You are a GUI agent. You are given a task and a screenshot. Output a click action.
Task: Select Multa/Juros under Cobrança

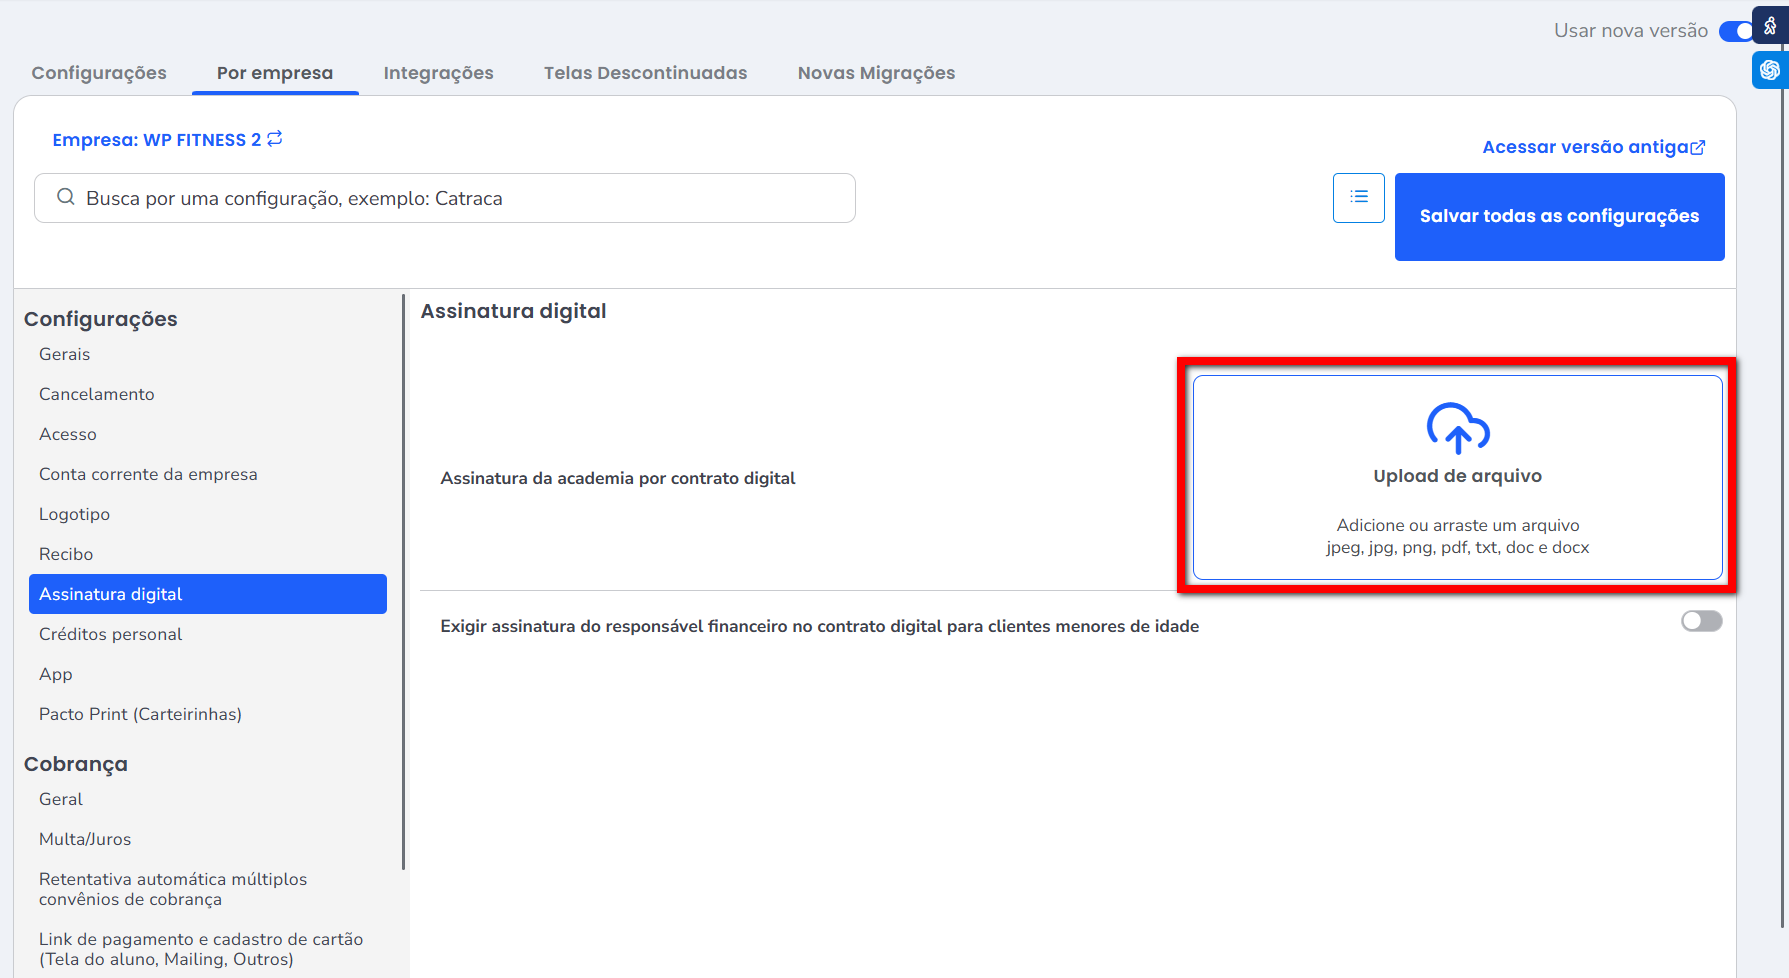(x=85, y=839)
